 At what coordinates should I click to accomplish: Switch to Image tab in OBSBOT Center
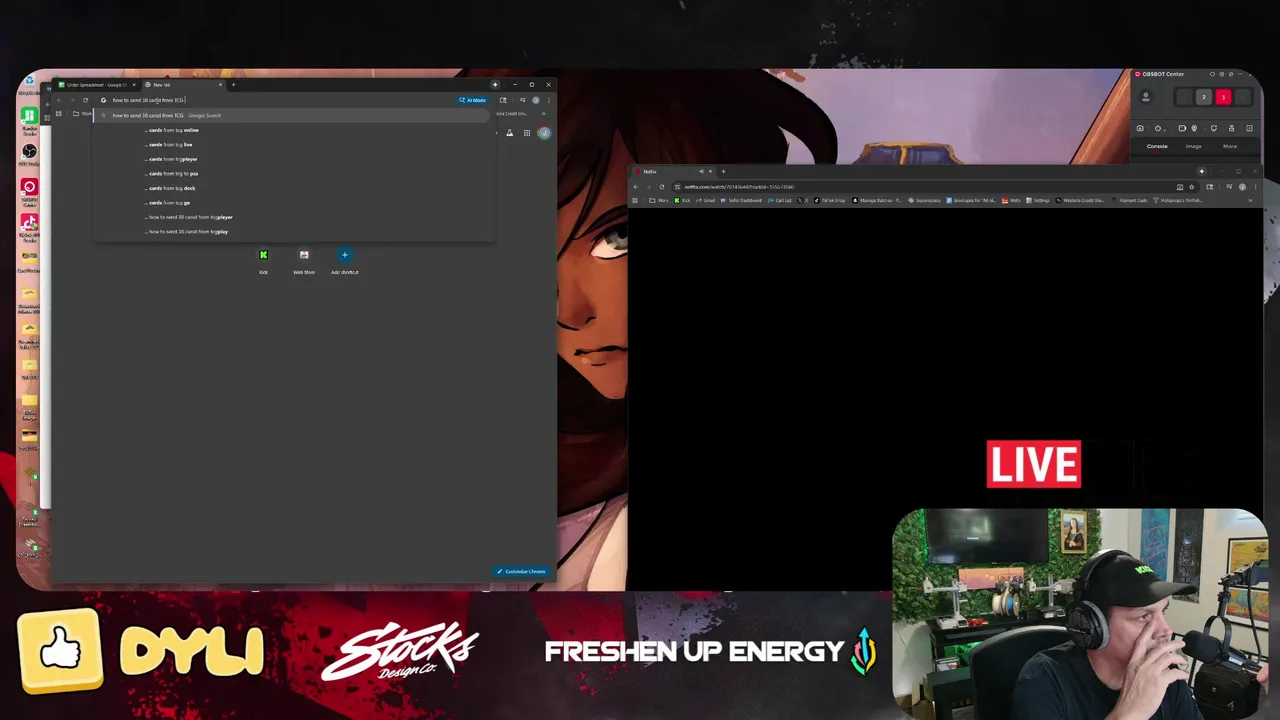click(1194, 146)
